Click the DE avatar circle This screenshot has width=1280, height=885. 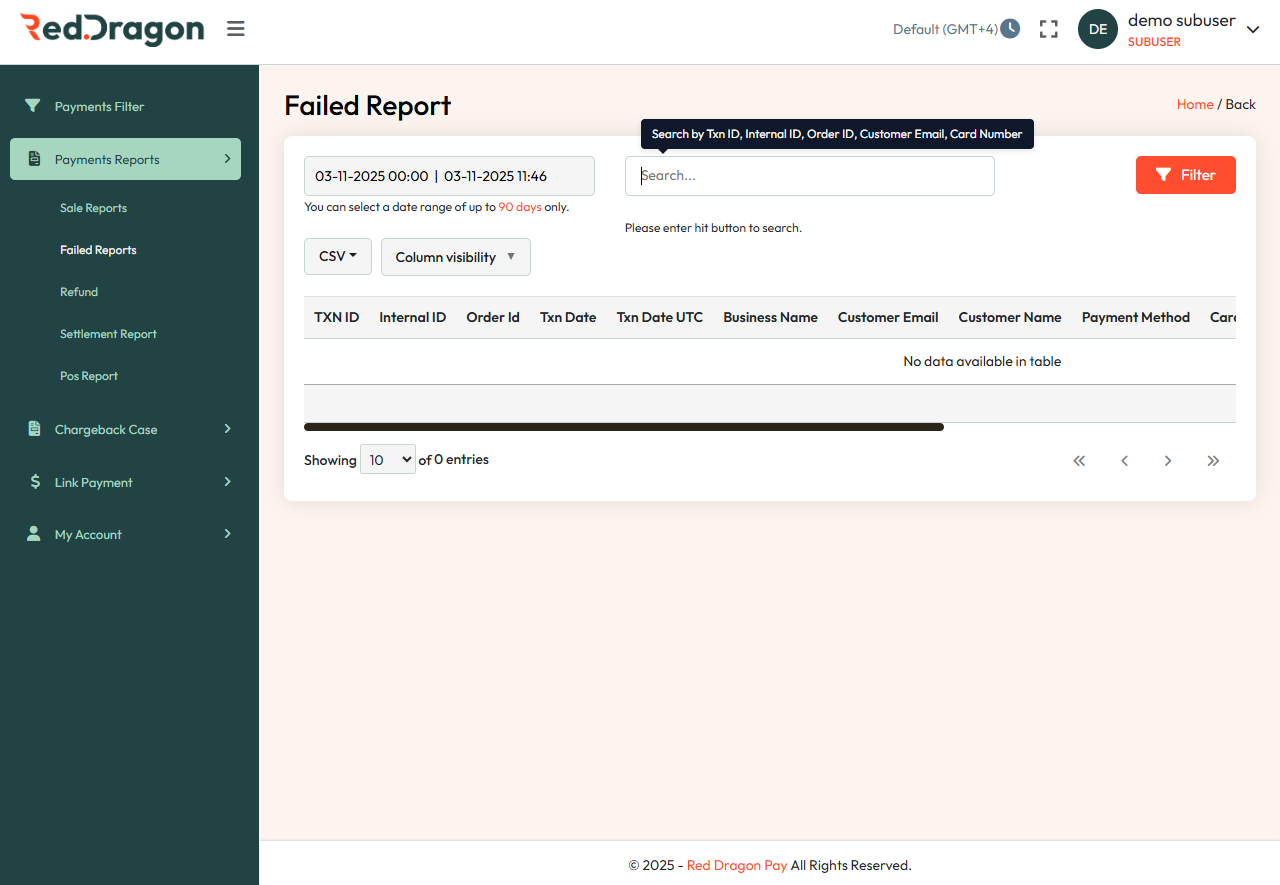pyautogui.click(x=1097, y=29)
